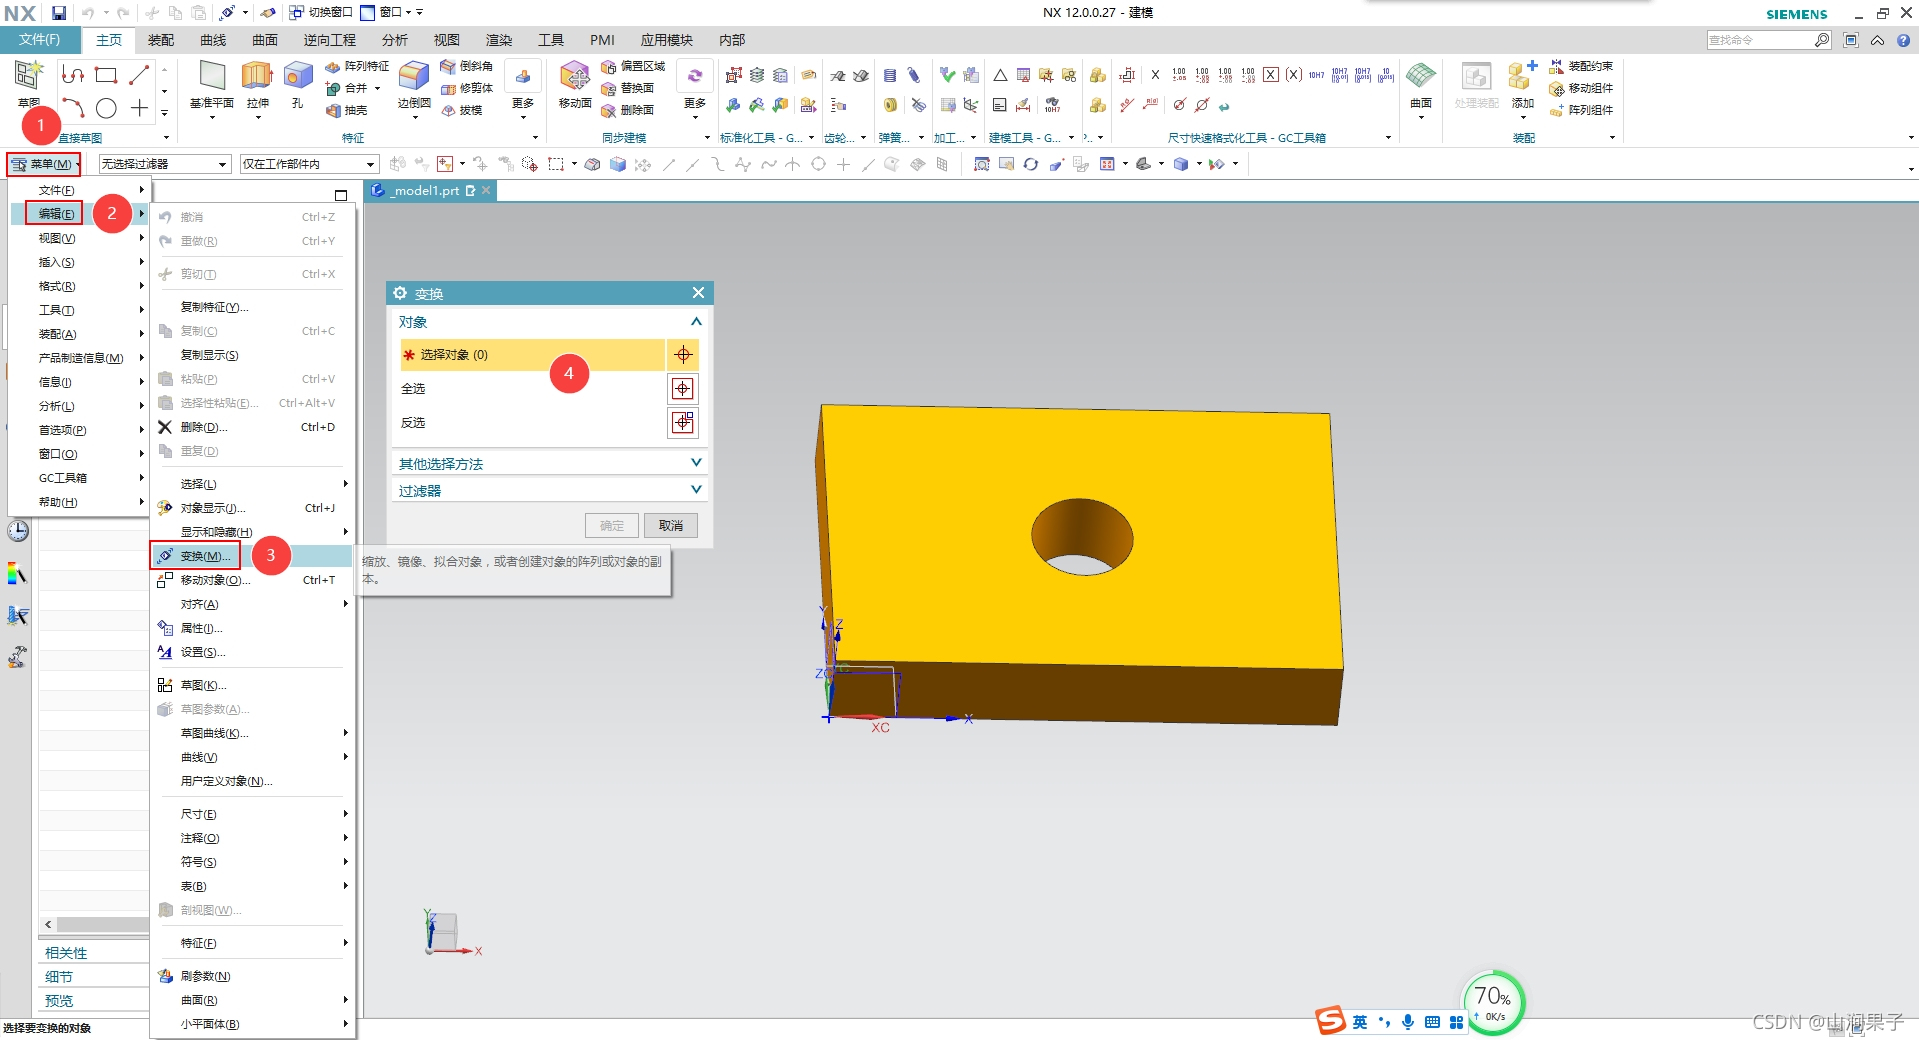Click the 抽壳 shell tool
Screen dimensions: 1919x1040
coord(346,110)
